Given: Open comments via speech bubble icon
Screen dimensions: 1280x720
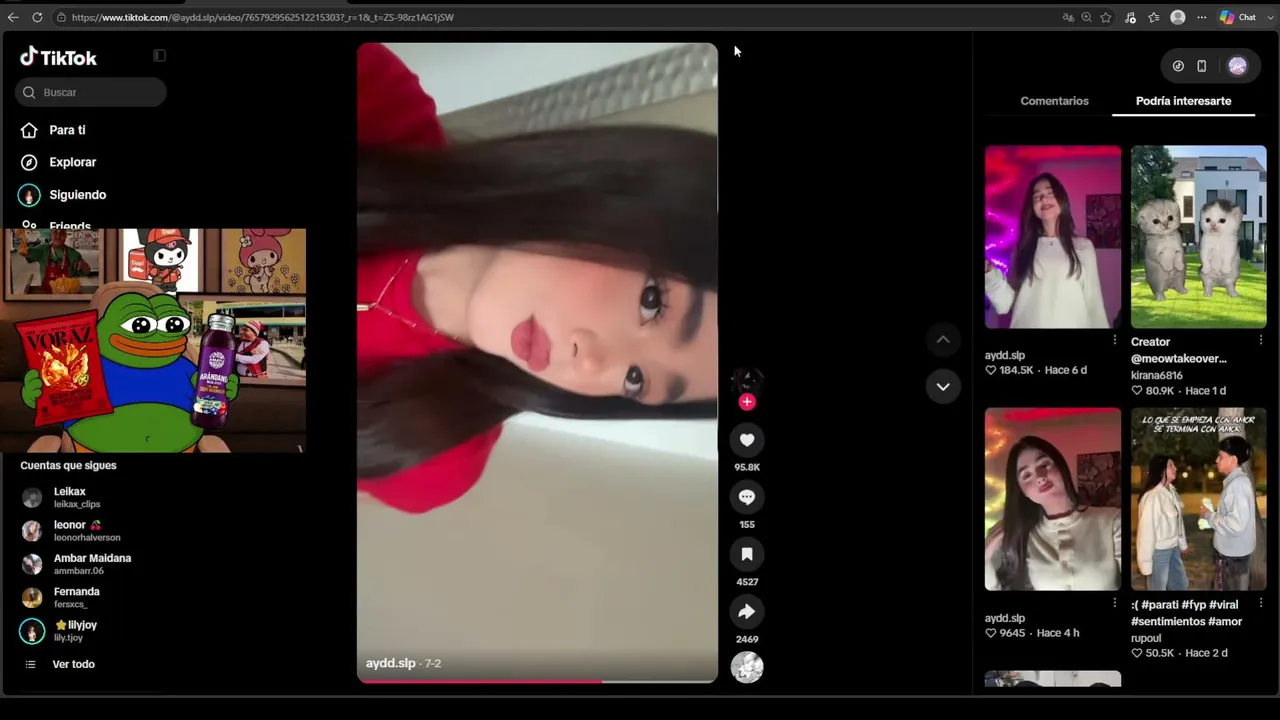Looking at the screenshot, I should [x=747, y=497].
